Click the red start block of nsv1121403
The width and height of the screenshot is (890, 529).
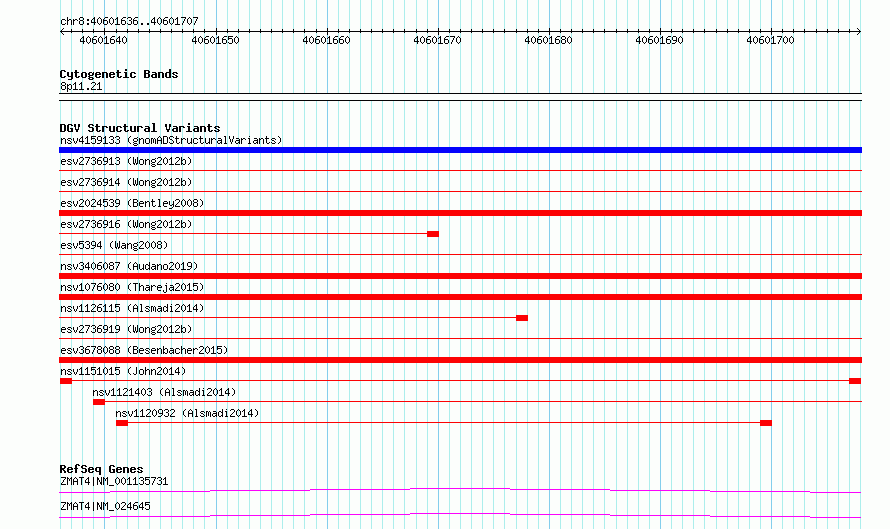pos(99,402)
